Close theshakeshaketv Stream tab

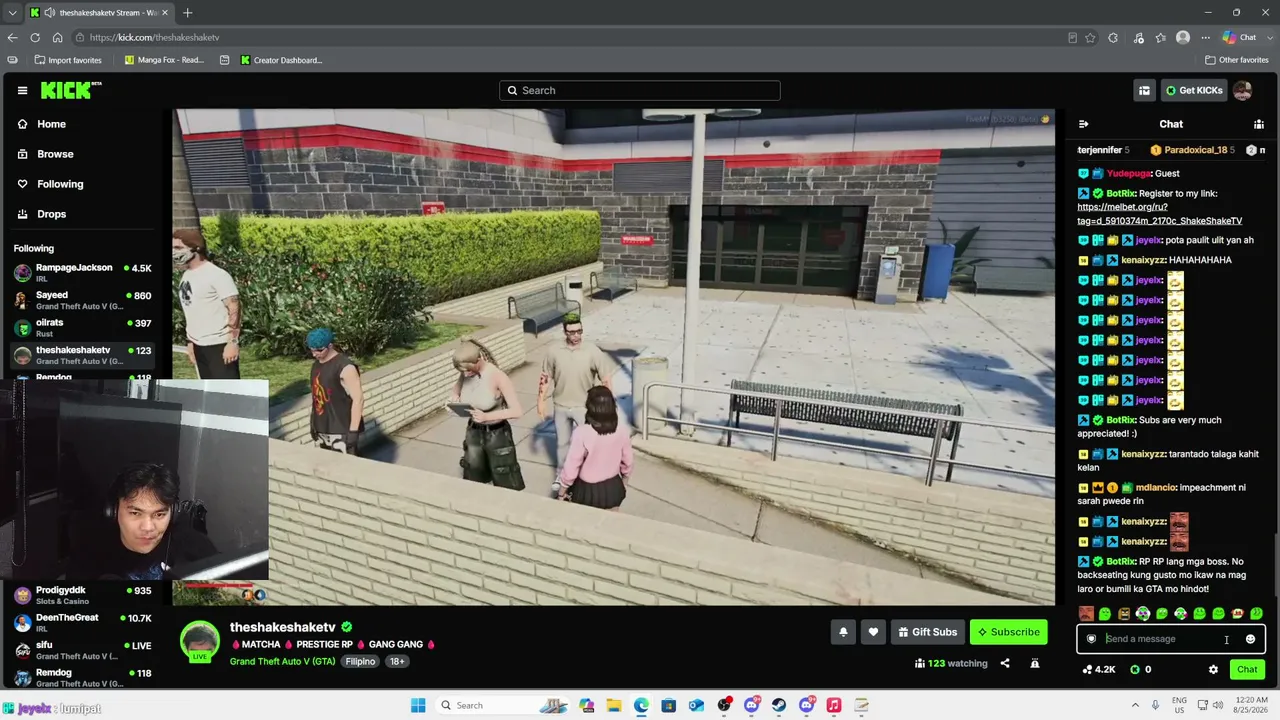pyautogui.click(x=165, y=13)
